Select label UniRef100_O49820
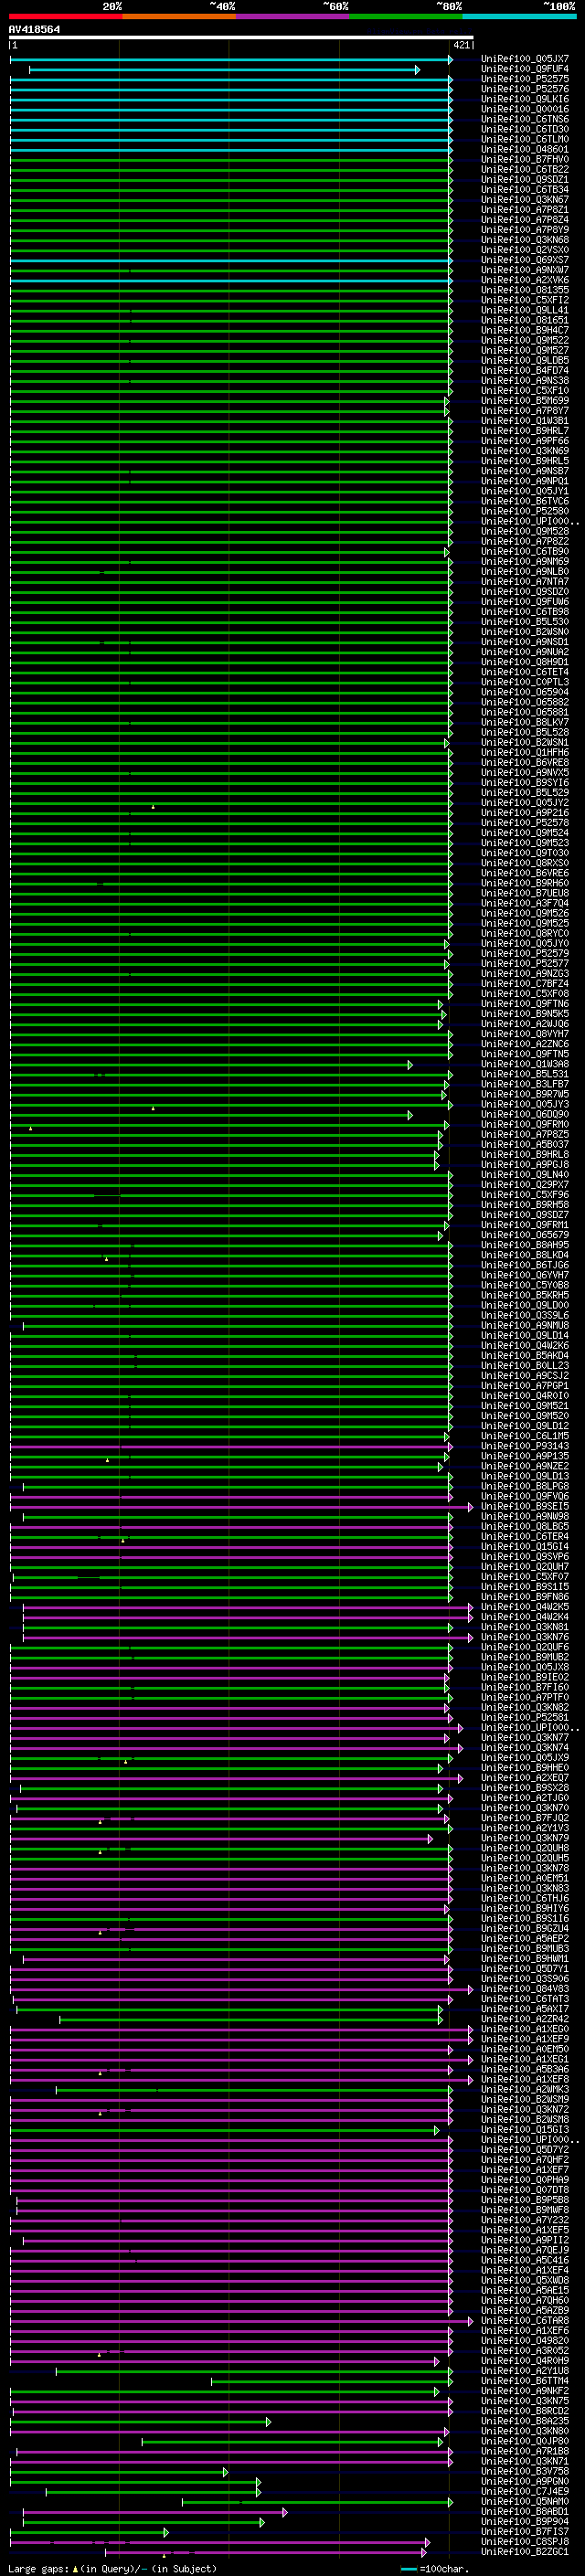The width and height of the screenshot is (585, 2576). 525,2341
